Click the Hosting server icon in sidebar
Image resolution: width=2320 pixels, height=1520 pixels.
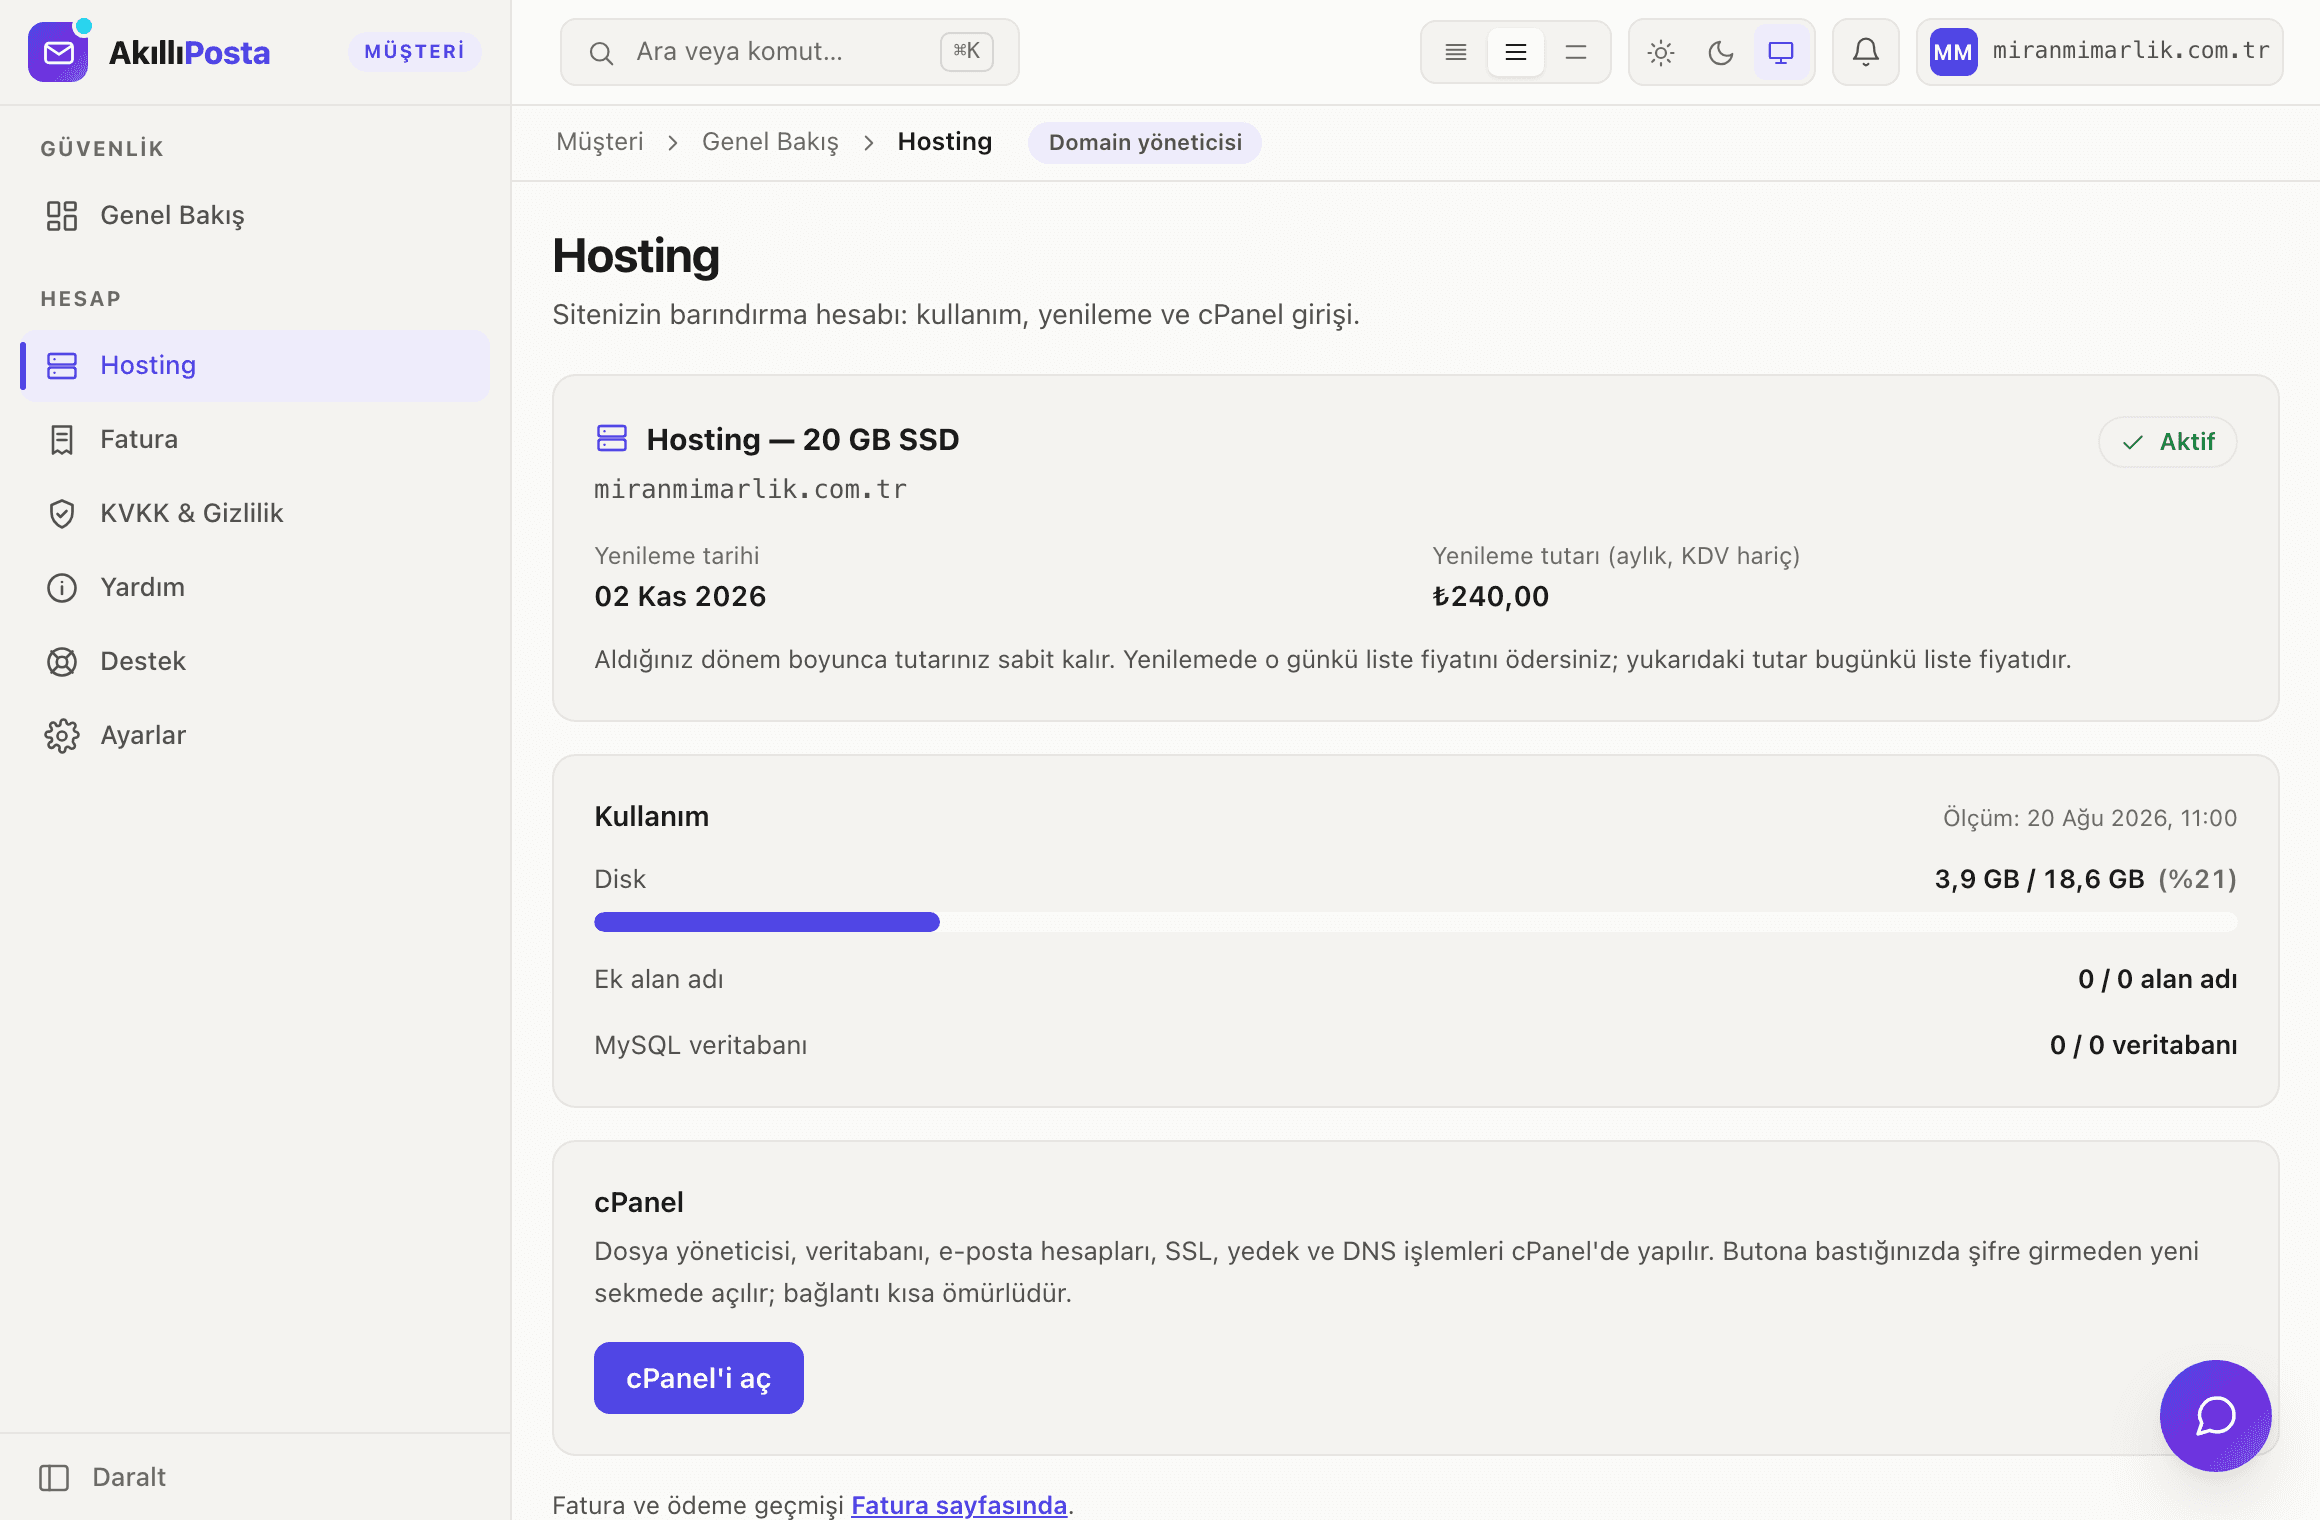[62, 366]
